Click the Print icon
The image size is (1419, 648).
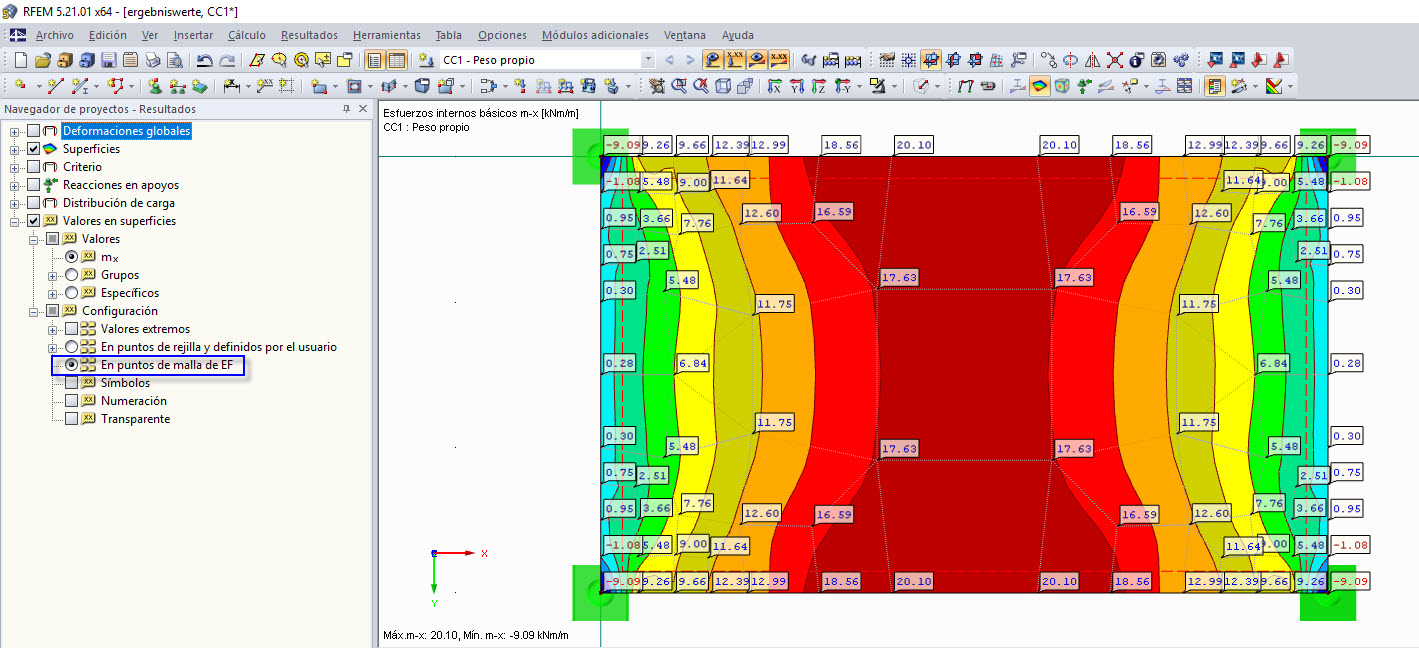tap(152, 60)
